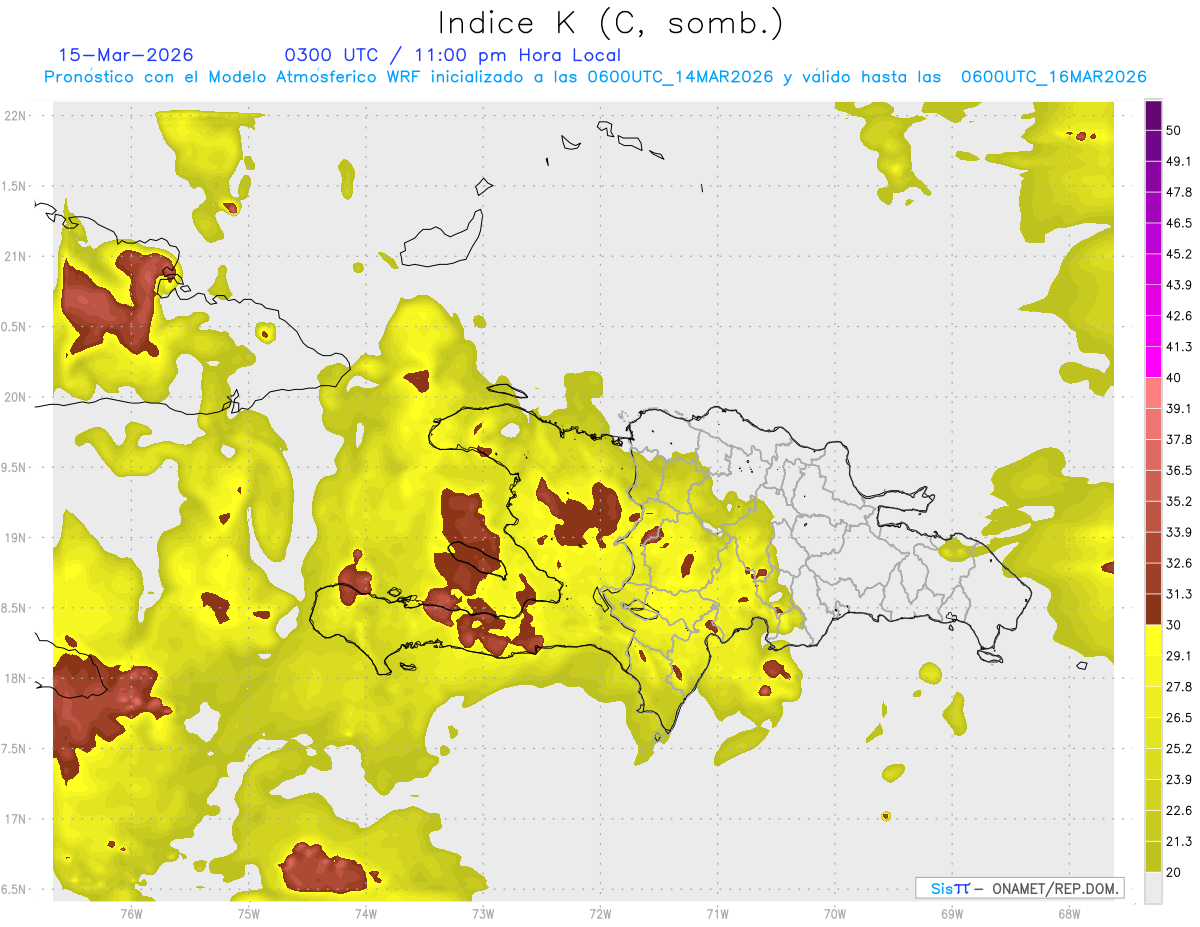Click colorbar label '42.6'
Viewport: 1200px width, 927px height.
tap(1180, 316)
